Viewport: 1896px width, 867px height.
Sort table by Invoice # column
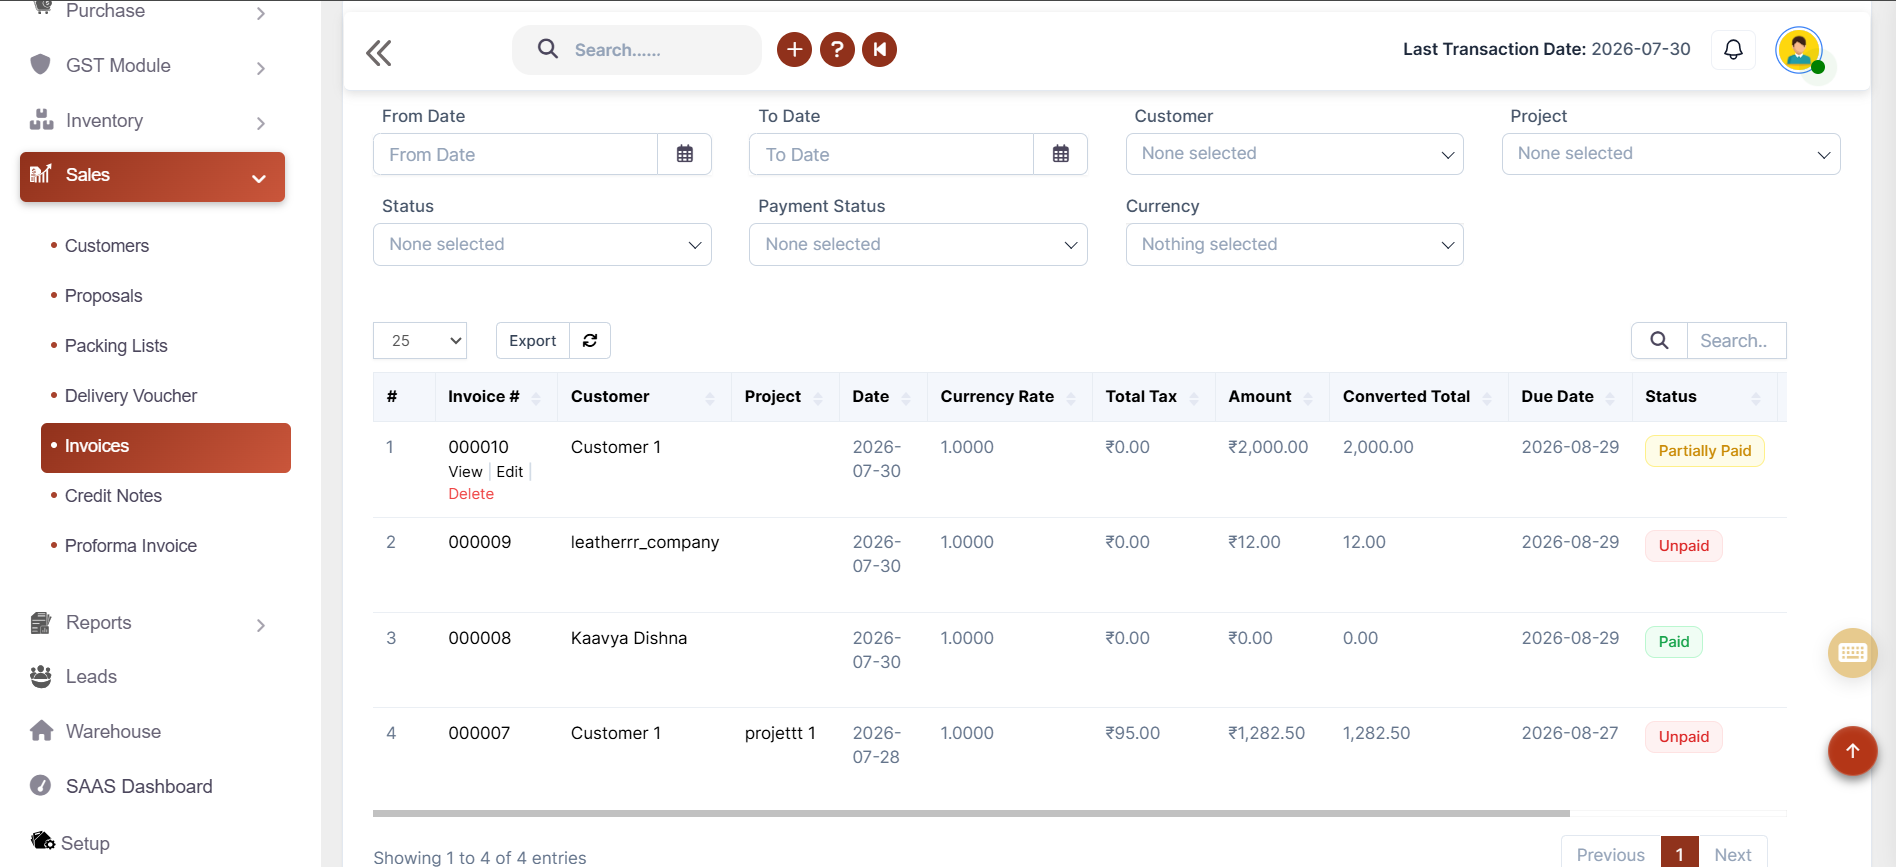click(495, 397)
